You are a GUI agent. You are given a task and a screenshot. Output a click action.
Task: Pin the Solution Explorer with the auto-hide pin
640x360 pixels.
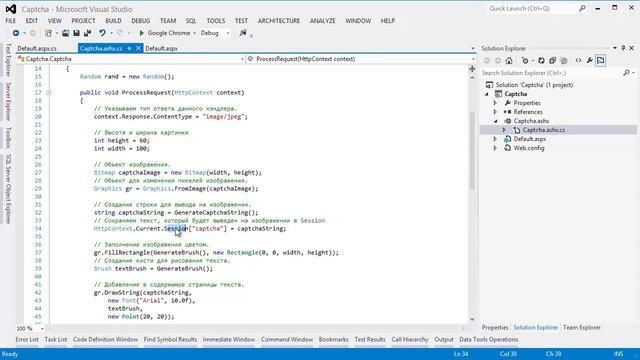623,48
